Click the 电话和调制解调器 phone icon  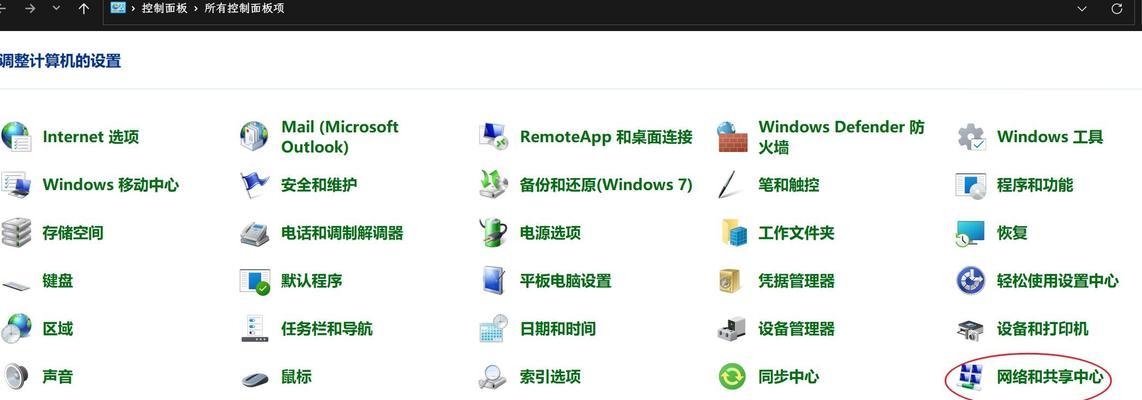click(254, 234)
